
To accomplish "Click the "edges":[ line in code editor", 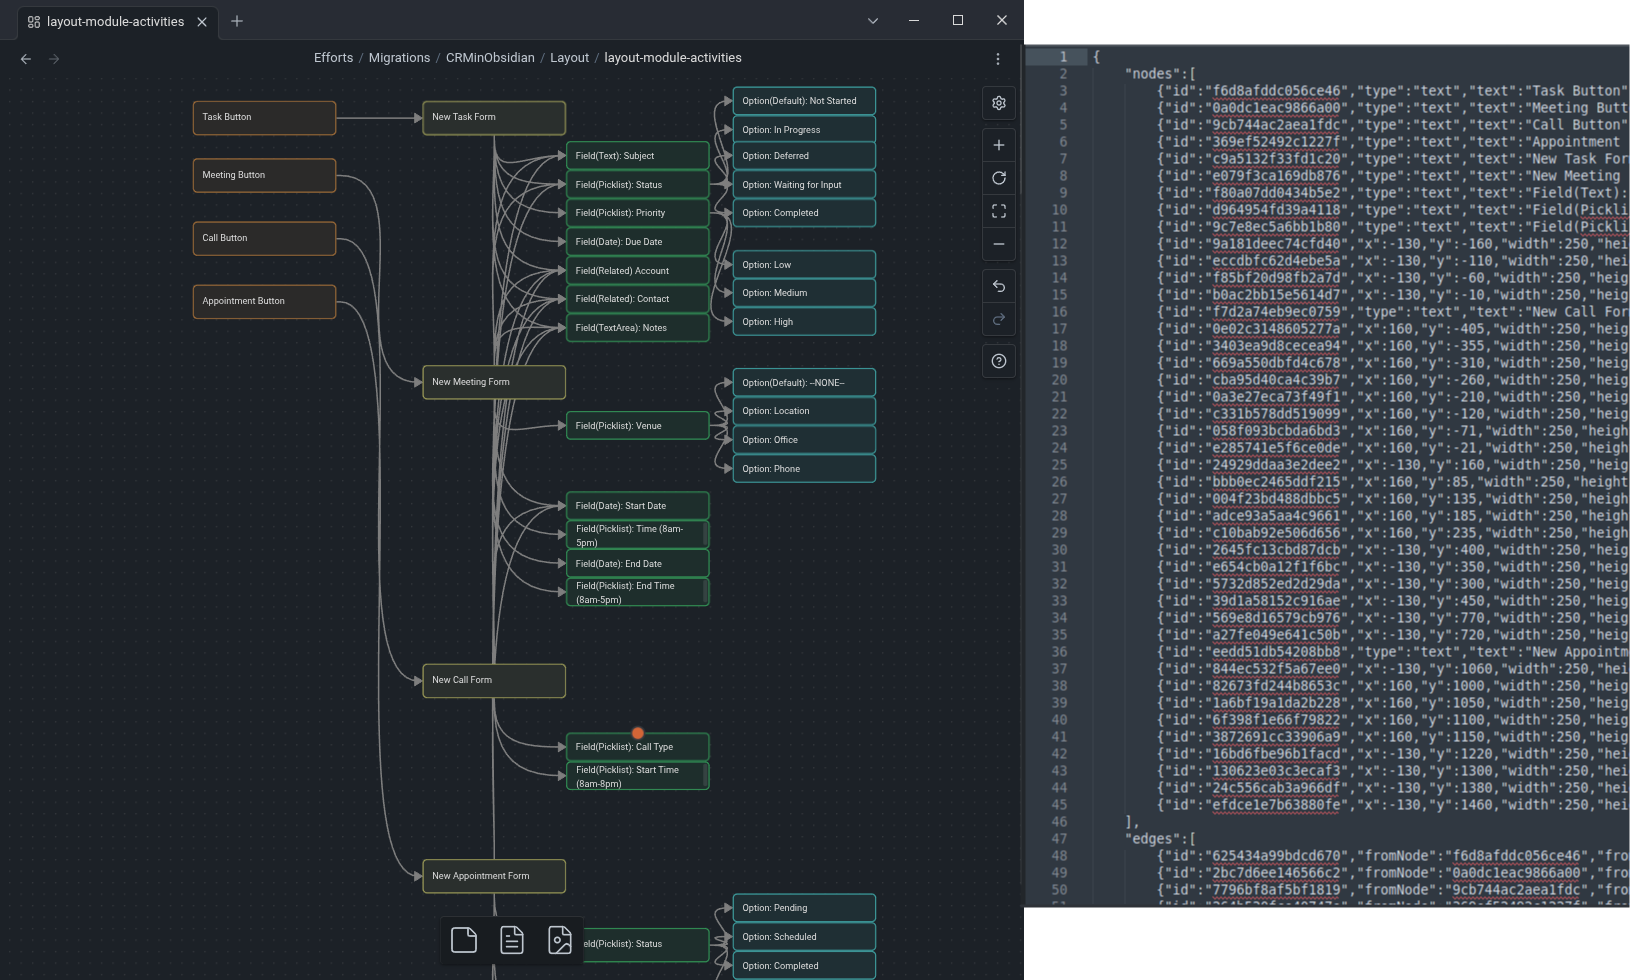I will coord(1161,839).
